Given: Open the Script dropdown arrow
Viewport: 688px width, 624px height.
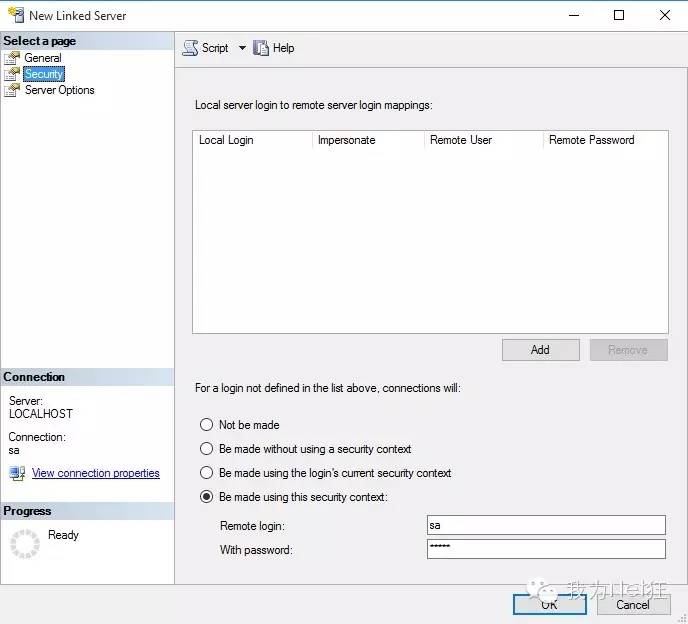Looking at the screenshot, I should point(242,48).
